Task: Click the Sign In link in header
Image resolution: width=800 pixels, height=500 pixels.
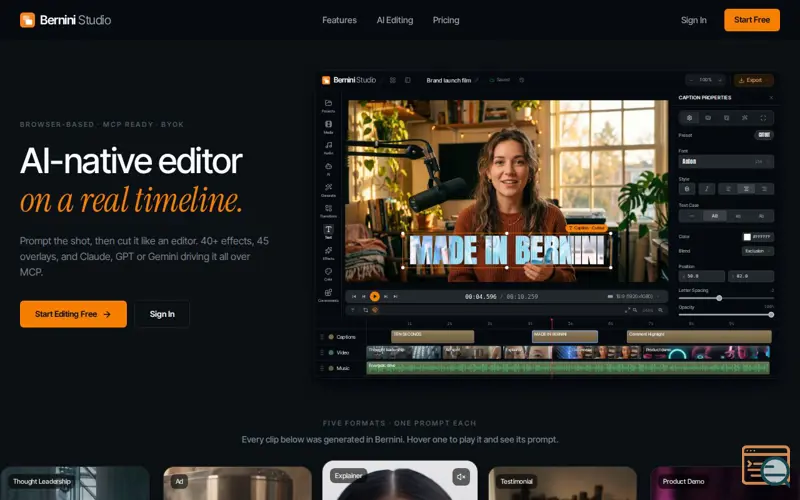Action: coord(693,20)
